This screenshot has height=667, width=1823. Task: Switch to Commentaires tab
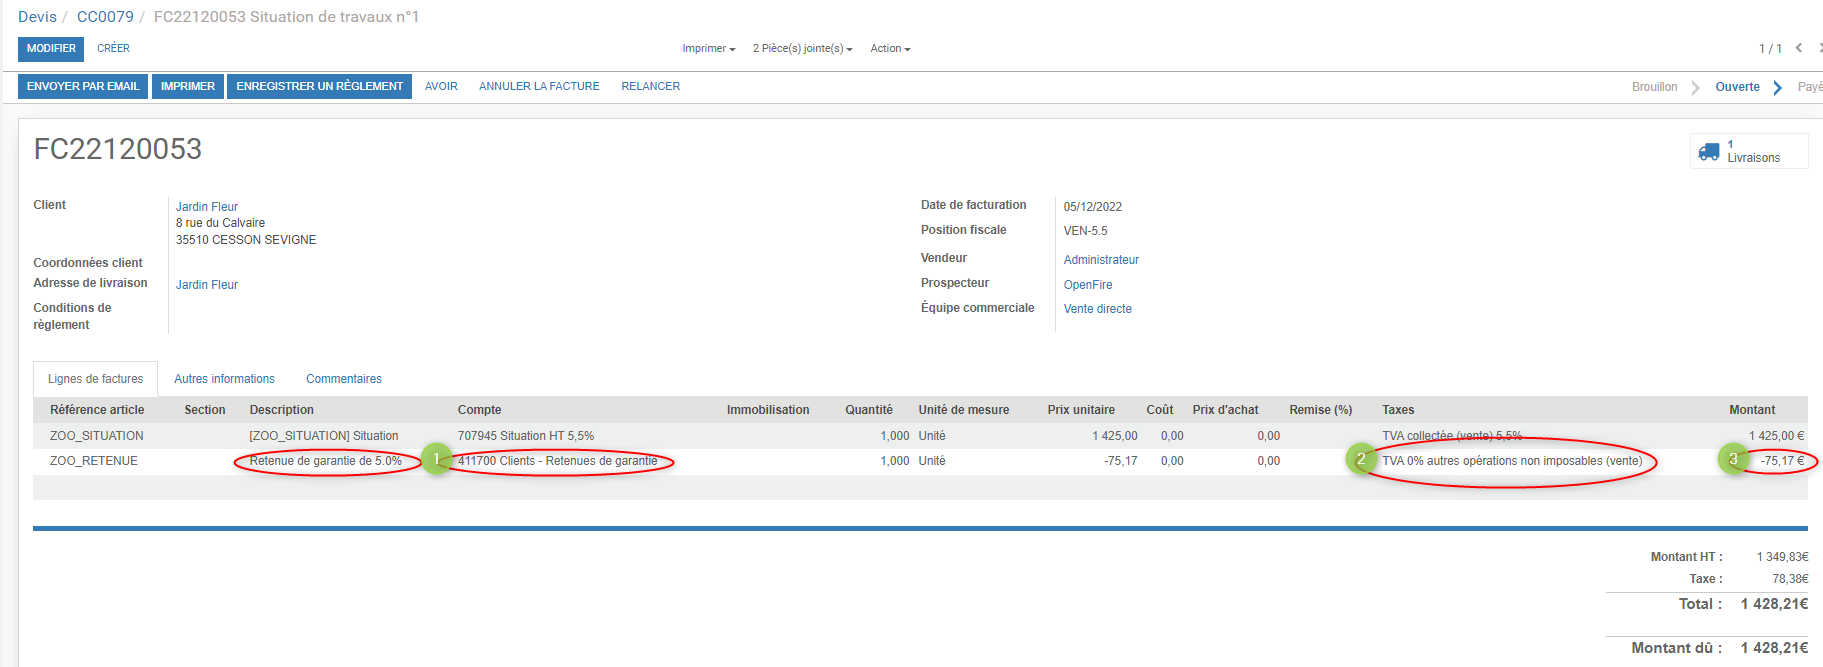coord(344,379)
